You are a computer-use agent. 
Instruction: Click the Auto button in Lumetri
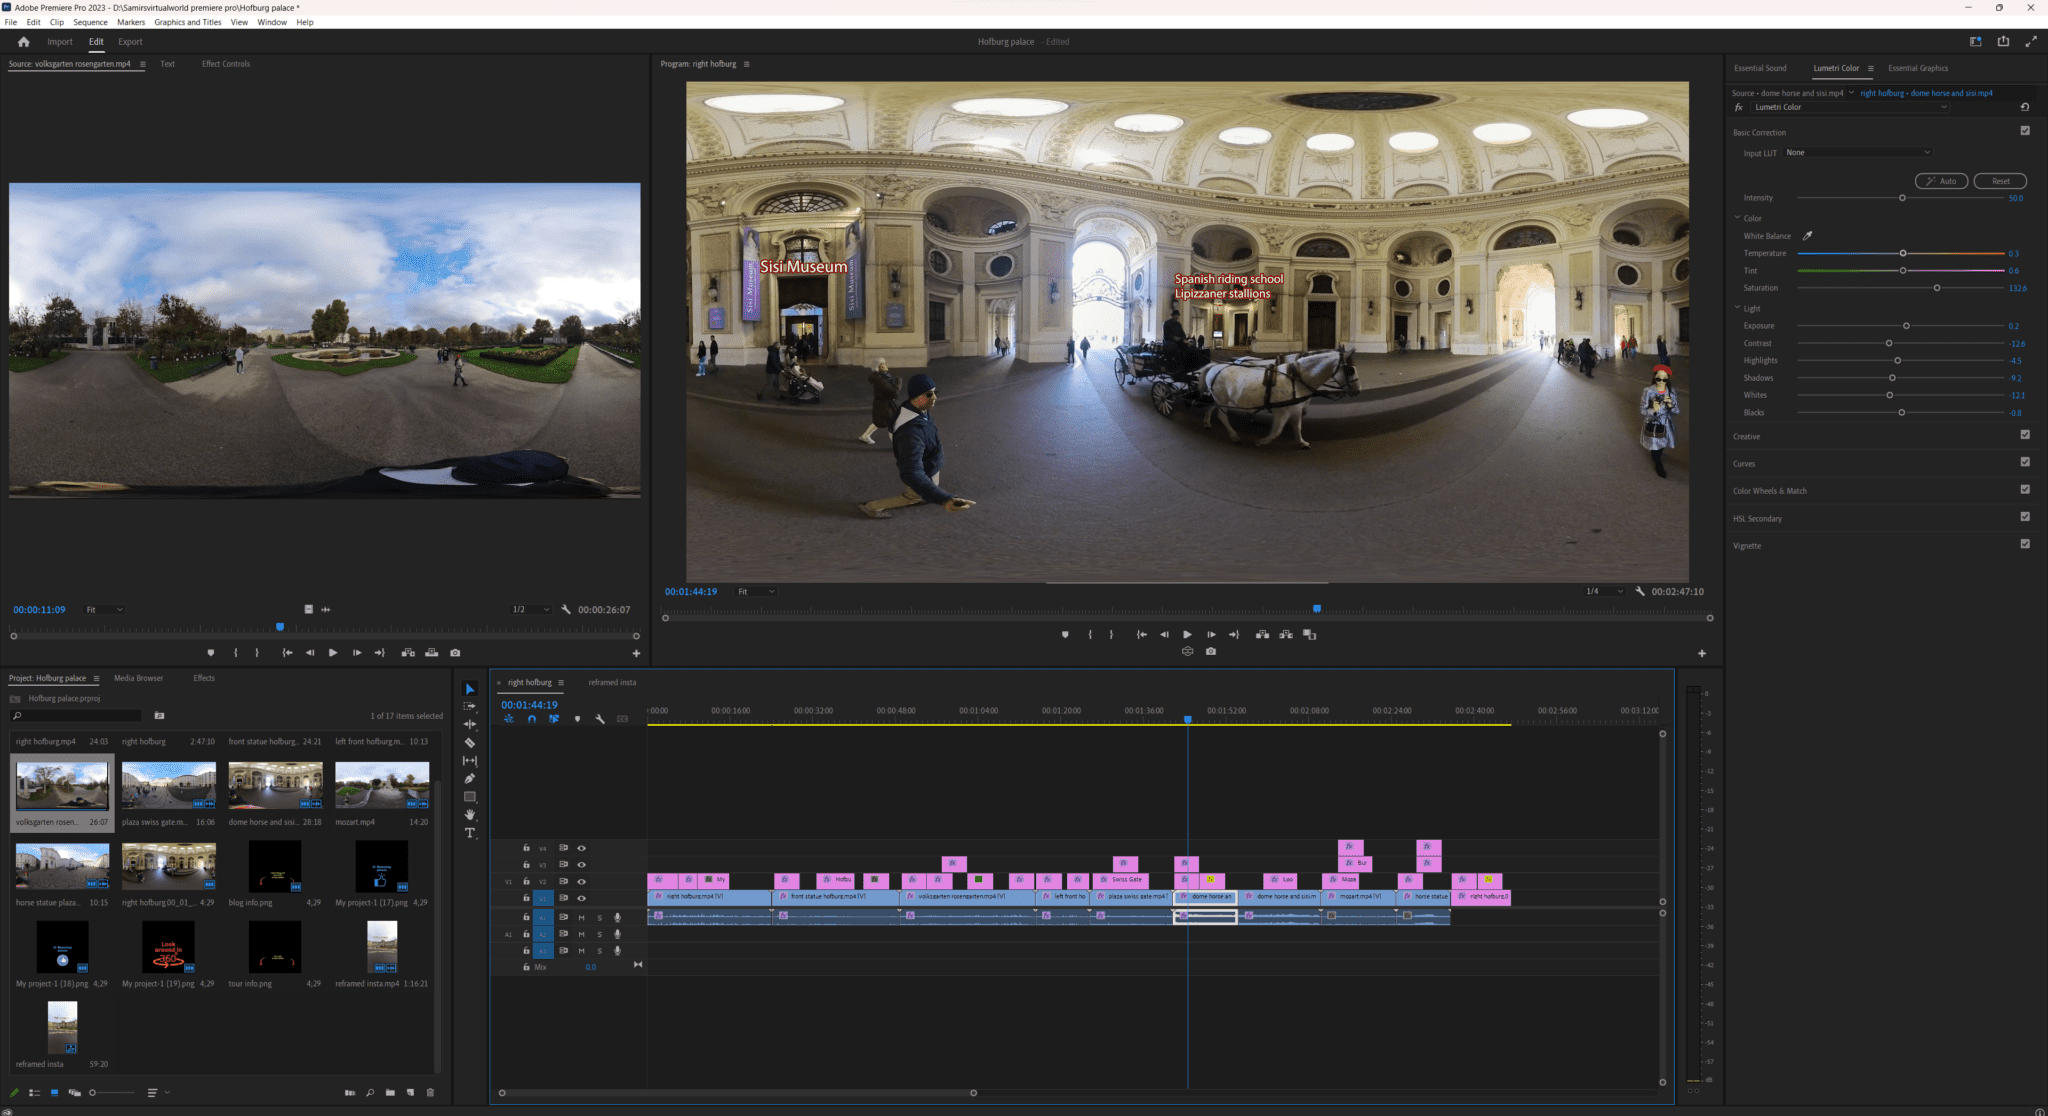1941,181
